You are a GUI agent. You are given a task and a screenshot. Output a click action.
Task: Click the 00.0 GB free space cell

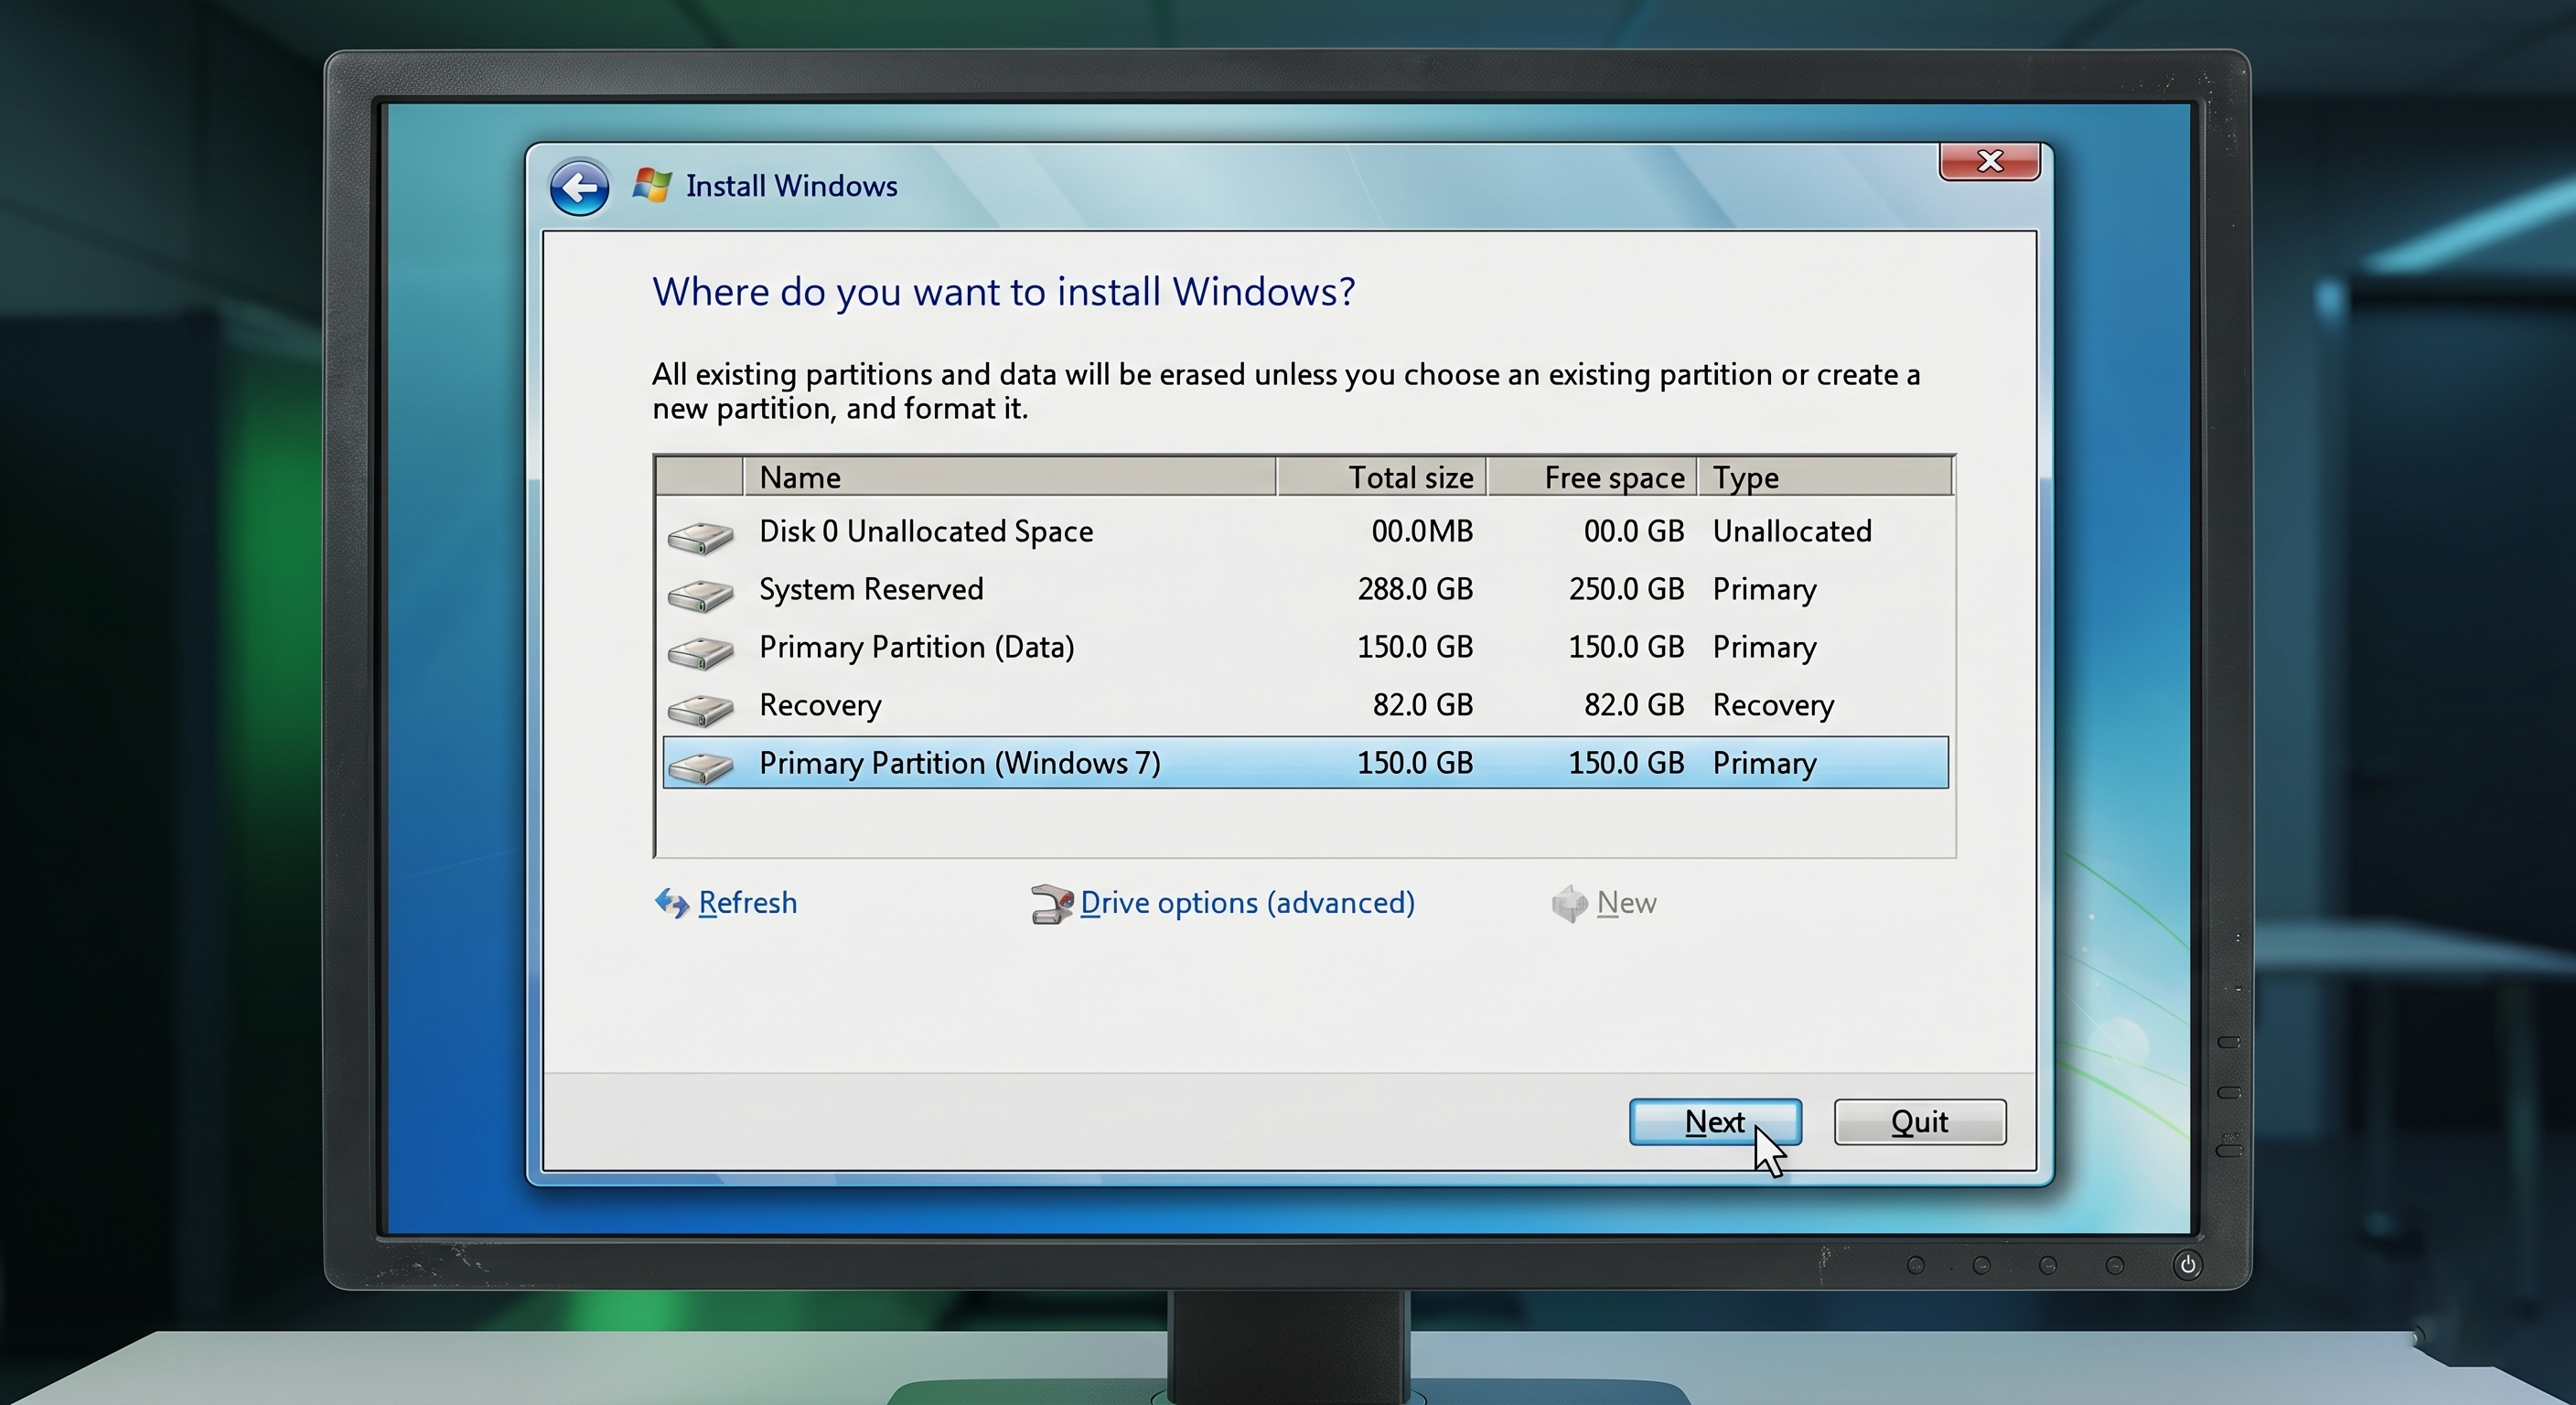(1634, 531)
